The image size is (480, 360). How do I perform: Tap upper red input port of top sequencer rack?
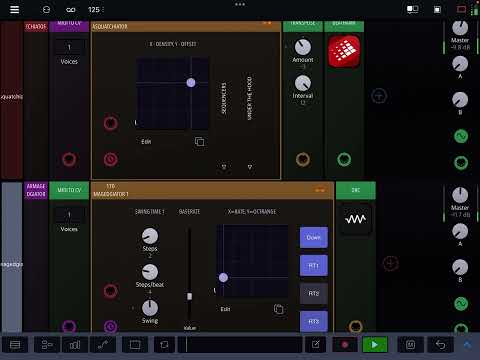(110, 123)
